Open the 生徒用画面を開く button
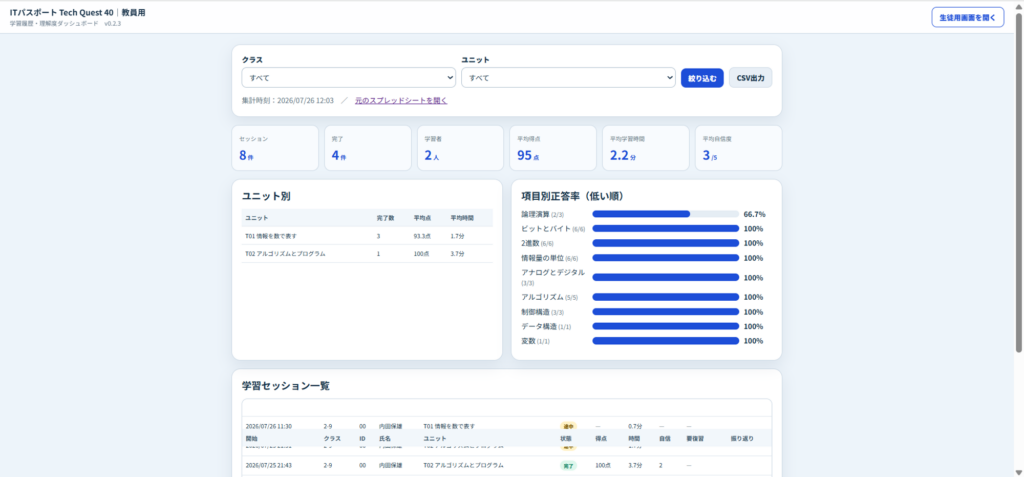 pos(967,18)
